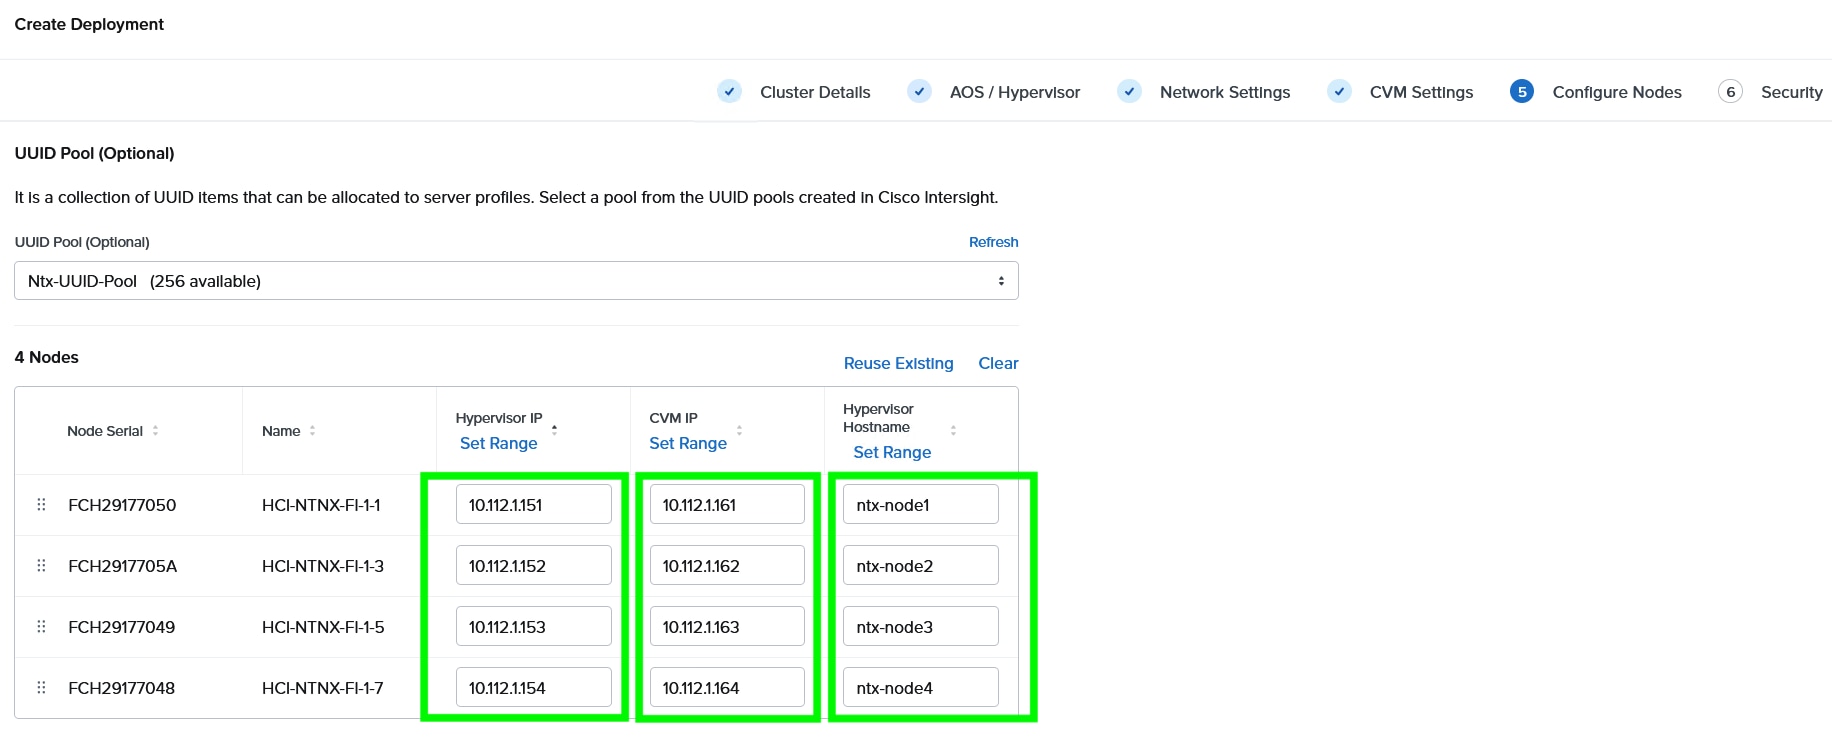Click the AOS / Hypervisor step checkmark icon
Viewport: 1832px width, 747px height.
(919, 92)
